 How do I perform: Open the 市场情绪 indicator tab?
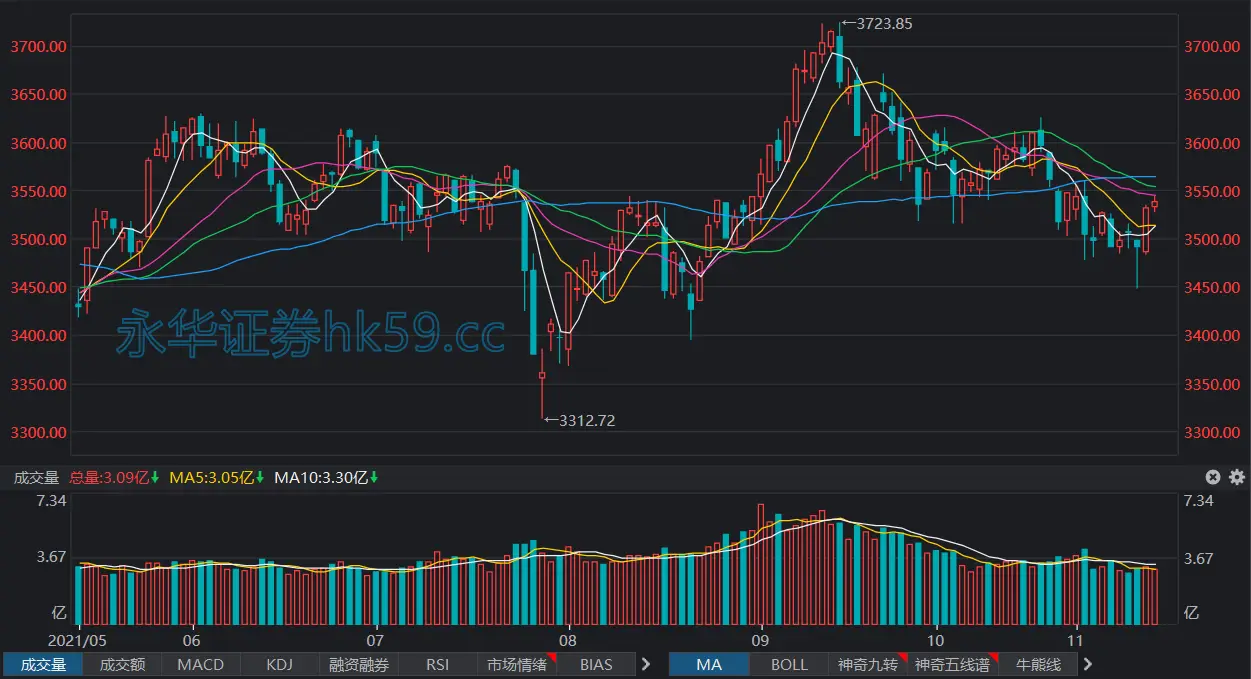click(x=517, y=664)
